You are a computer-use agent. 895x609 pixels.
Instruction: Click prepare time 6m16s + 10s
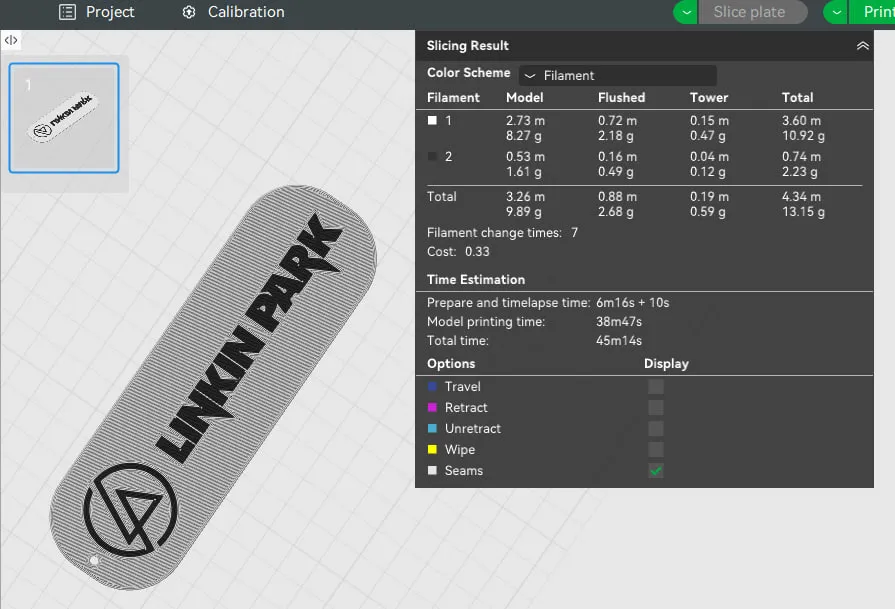click(x=632, y=303)
